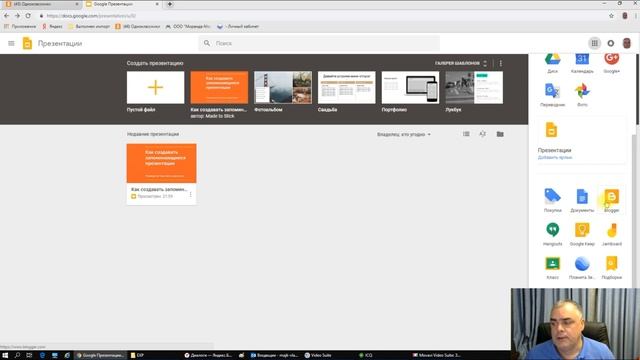
Task: Open the Windows Start menu
Action: coord(5,356)
